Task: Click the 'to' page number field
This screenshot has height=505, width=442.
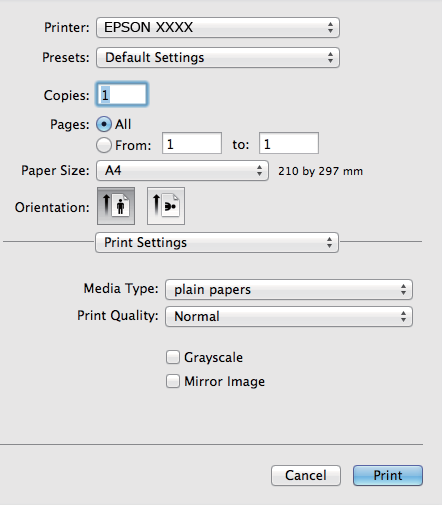Action: [x=289, y=143]
